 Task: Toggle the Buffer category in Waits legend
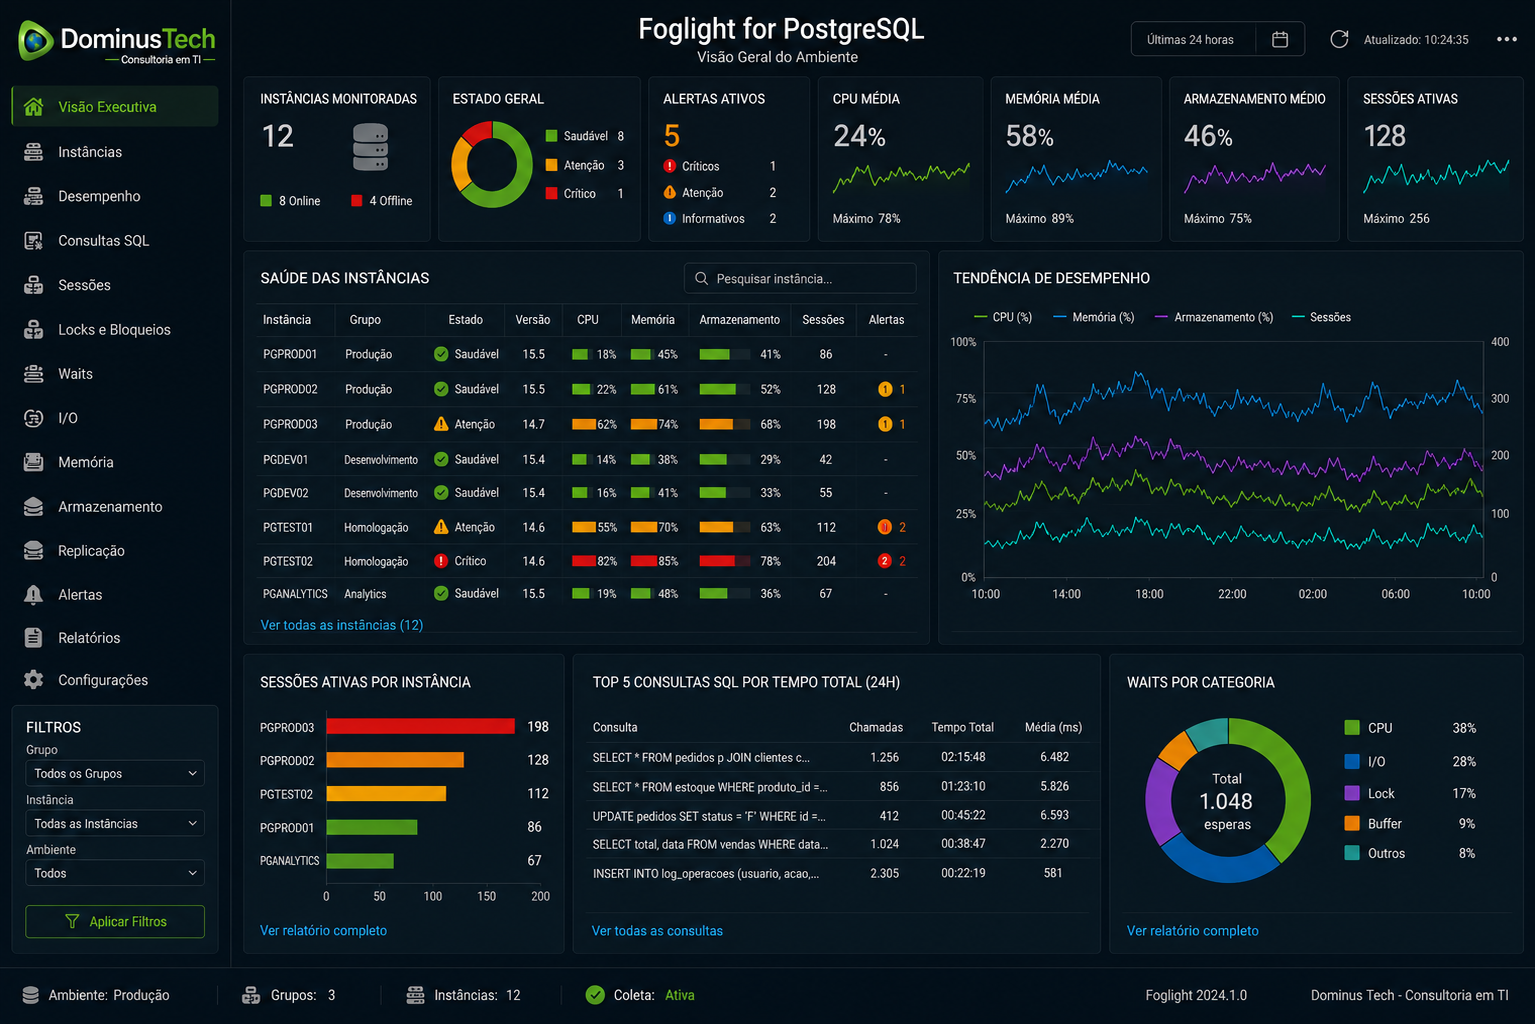[x=1410, y=823]
